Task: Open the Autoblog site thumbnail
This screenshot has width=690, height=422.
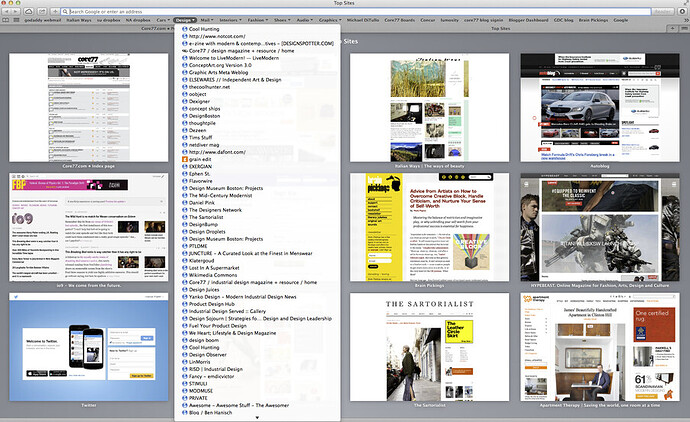Action: coord(600,108)
